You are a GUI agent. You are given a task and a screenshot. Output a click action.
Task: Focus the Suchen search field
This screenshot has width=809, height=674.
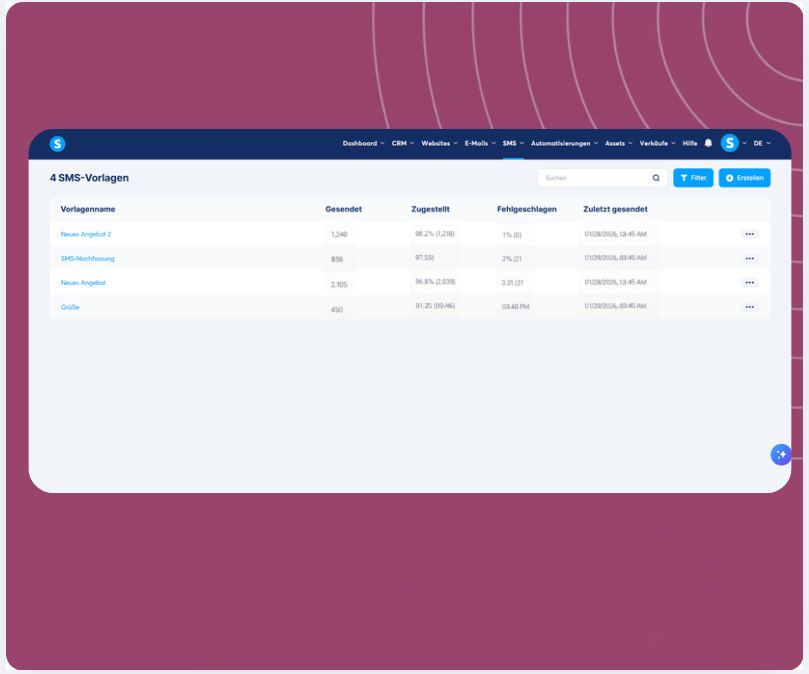(x=602, y=178)
